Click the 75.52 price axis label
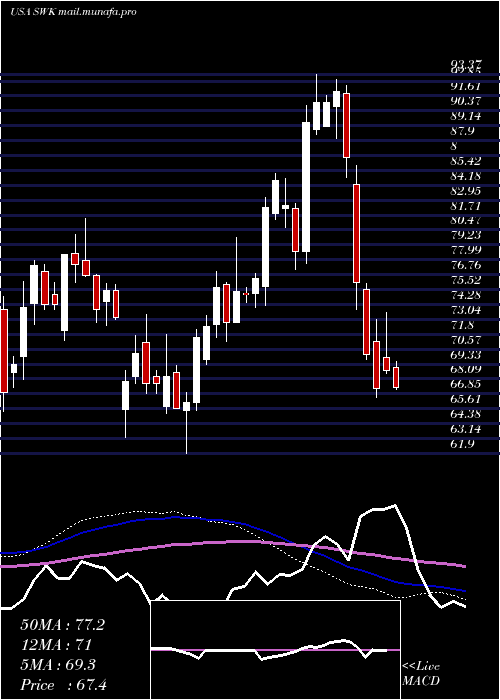The height and width of the screenshot is (700, 500). [x=466, y=280]
